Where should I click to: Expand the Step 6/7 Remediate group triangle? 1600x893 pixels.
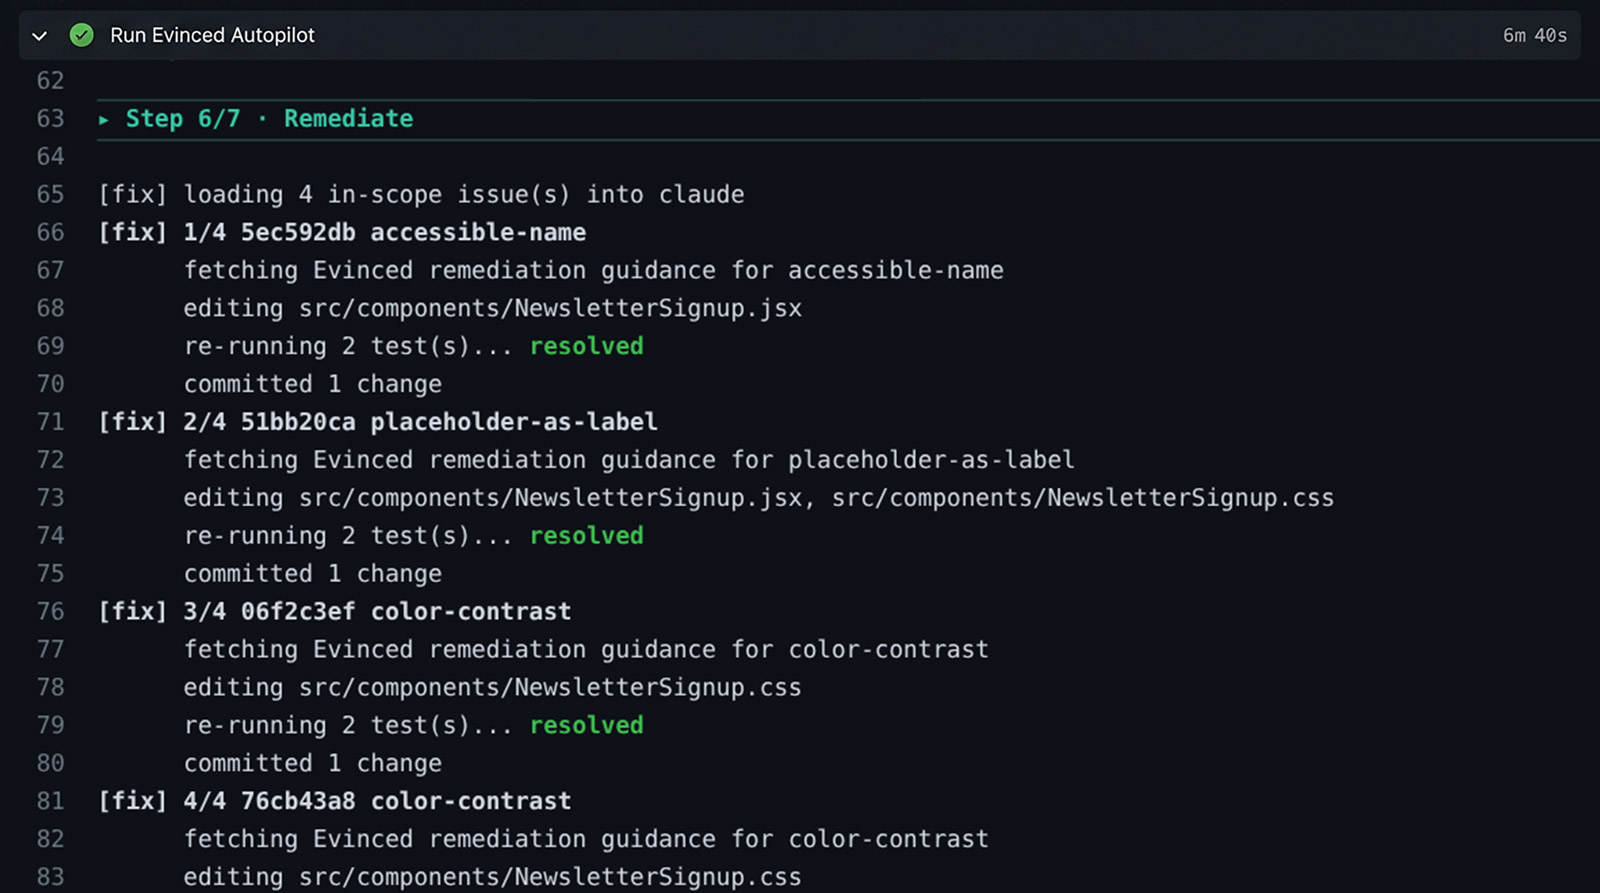pos(104,119)
